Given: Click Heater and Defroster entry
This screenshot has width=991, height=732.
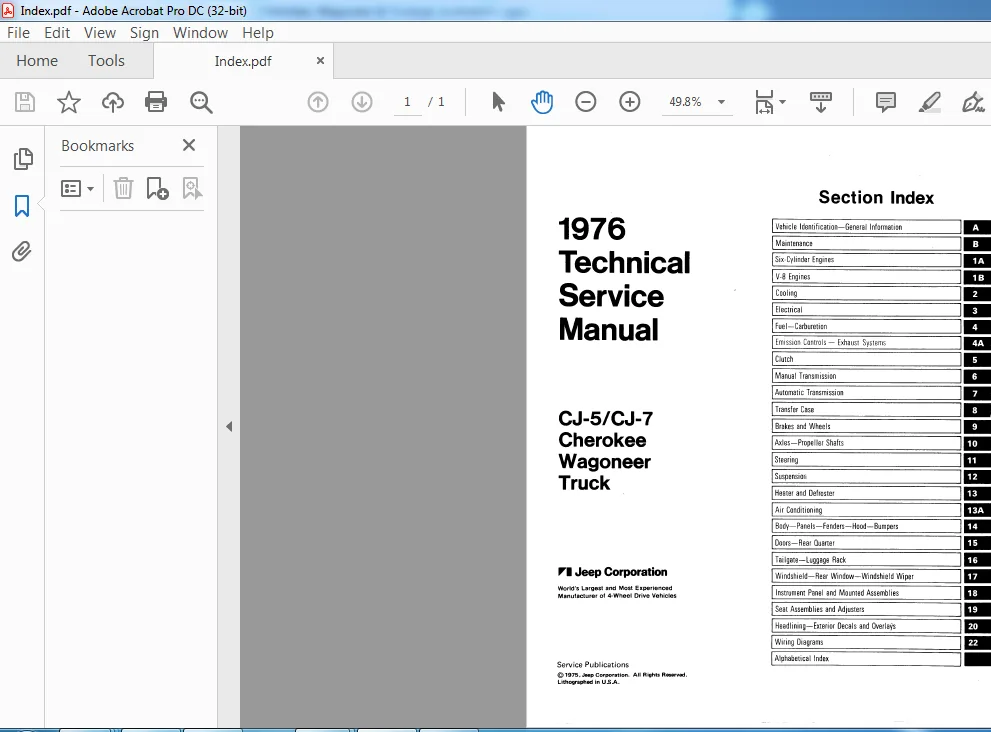Looking at the screenshot, I should point(866,493).
